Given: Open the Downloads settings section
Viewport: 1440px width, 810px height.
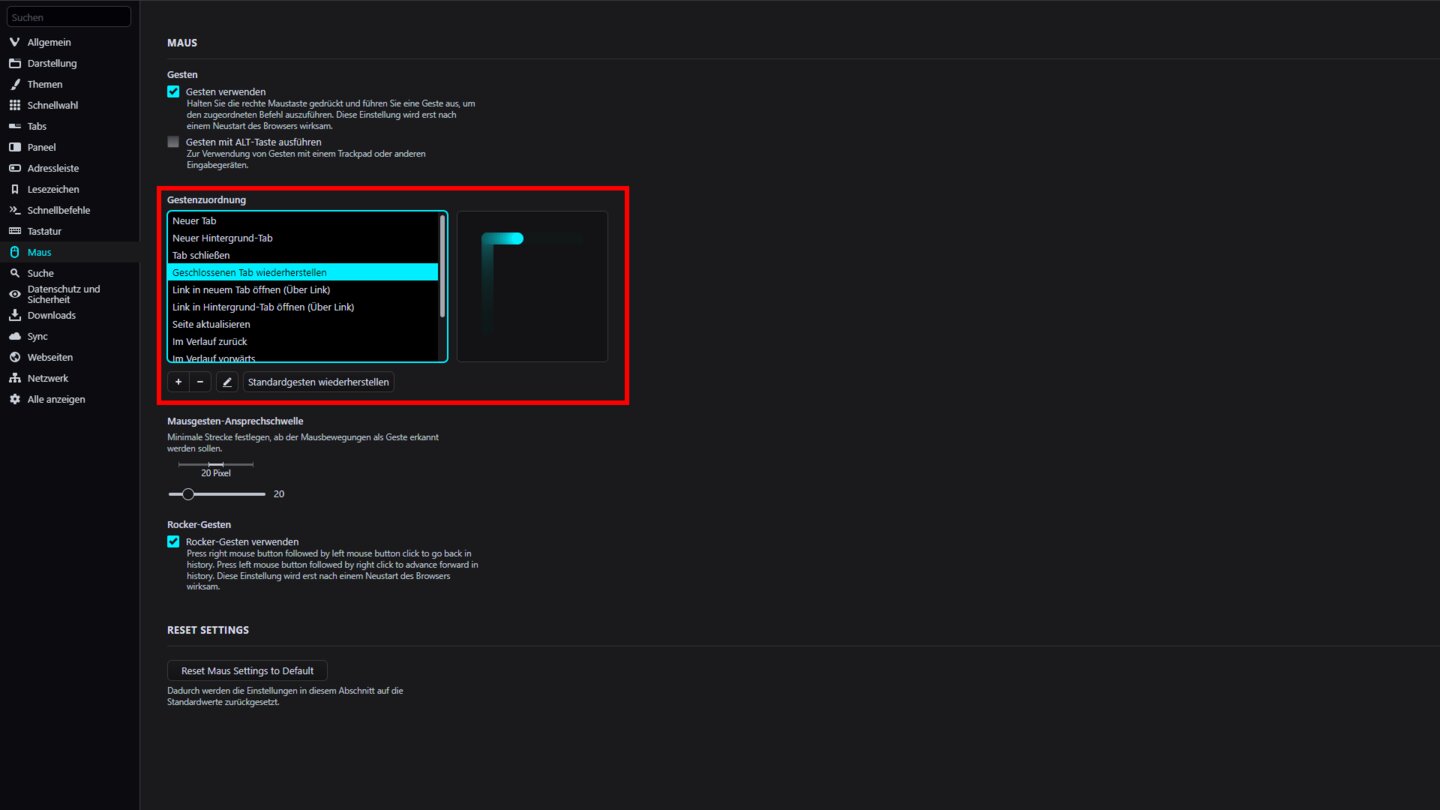Looking at the screenshot, I should 51,315.
